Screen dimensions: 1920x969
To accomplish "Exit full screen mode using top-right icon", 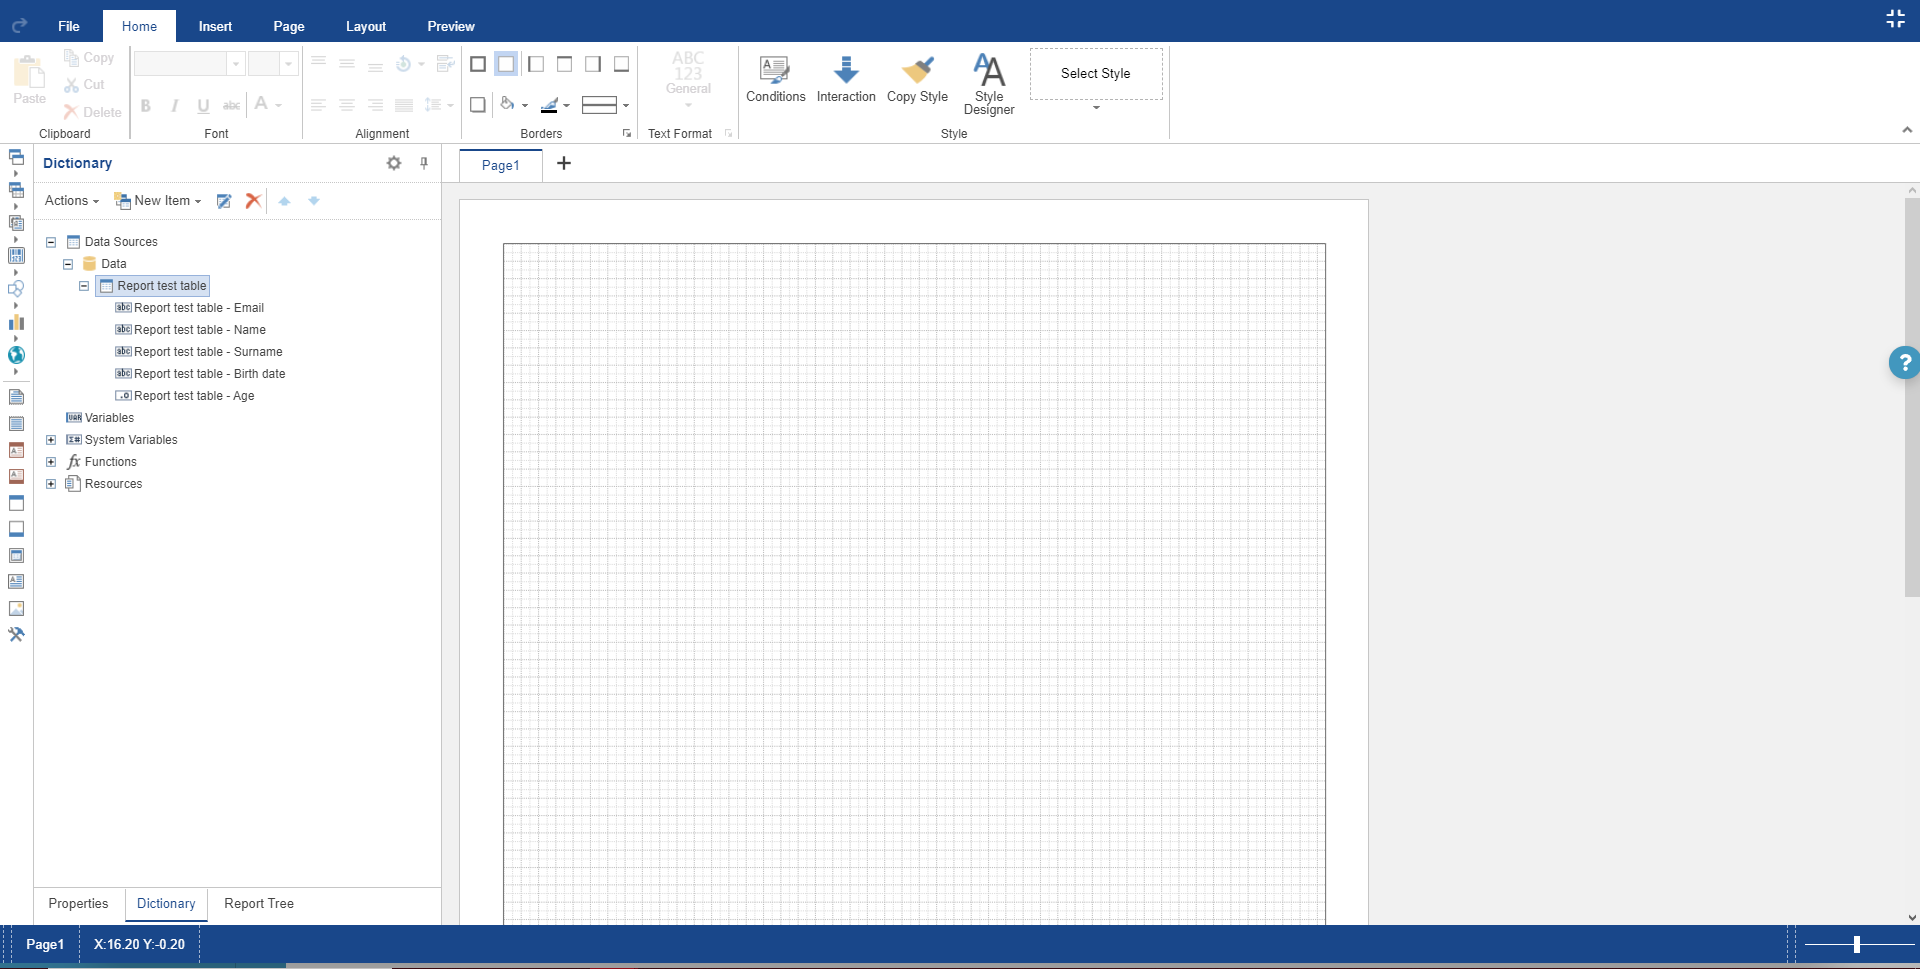I will pyautogui.click(x=1895, y=19).
